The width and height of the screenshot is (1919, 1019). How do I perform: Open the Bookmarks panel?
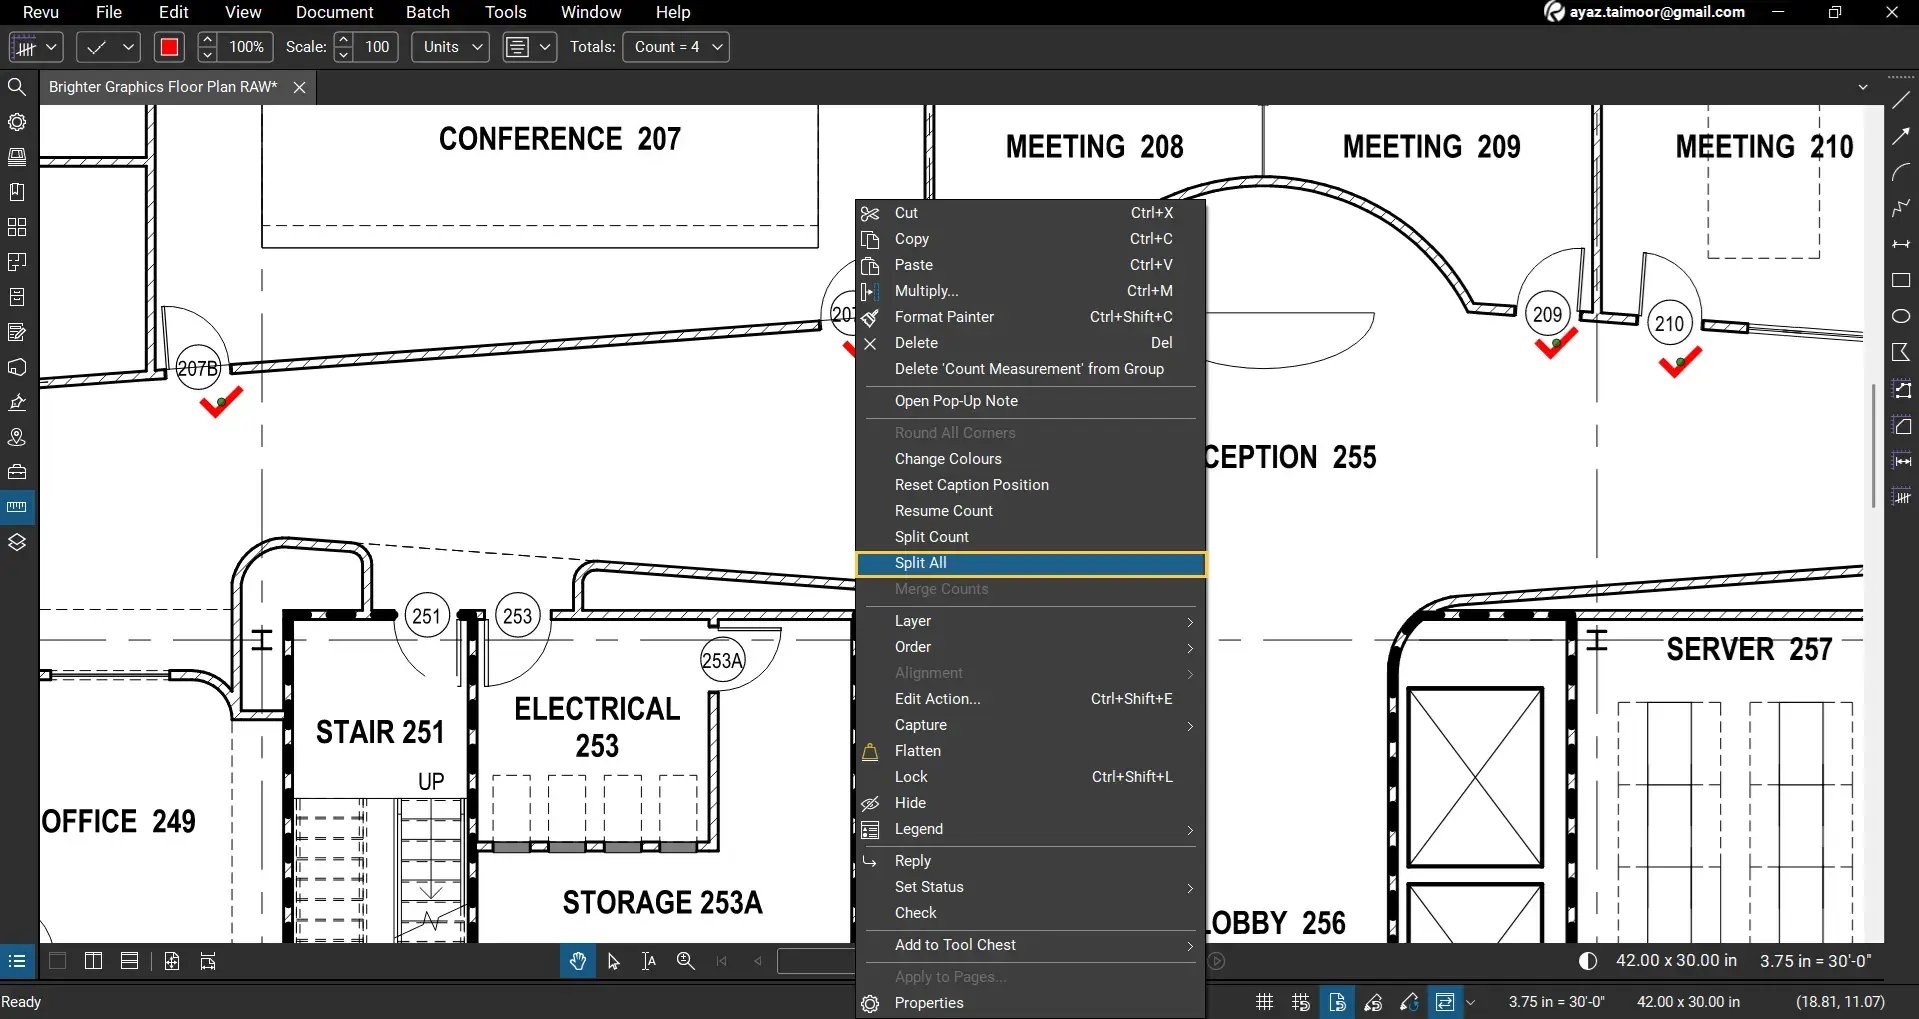point(17,192)
